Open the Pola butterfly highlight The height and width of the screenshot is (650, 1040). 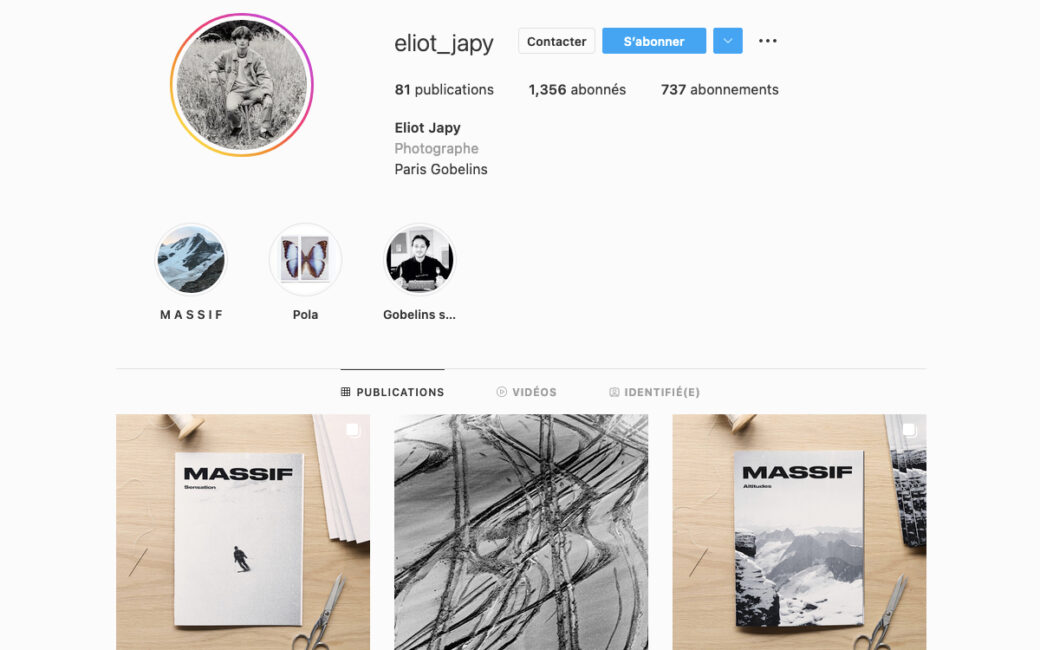click(x=305, y=259)
